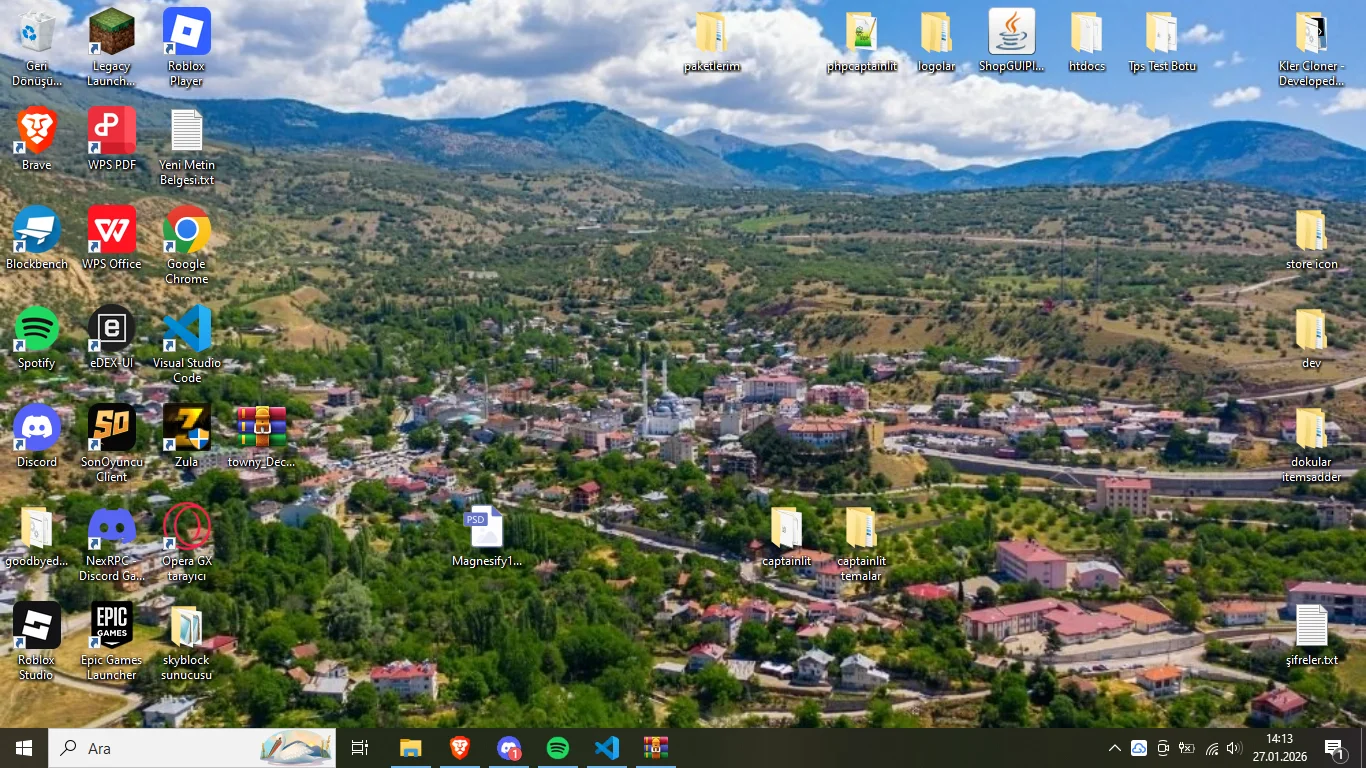The width and height of the screenshot is (1366, 768).
Task: Click the camera Meet Now tray icon
Action: click(x=1163, y=748)
